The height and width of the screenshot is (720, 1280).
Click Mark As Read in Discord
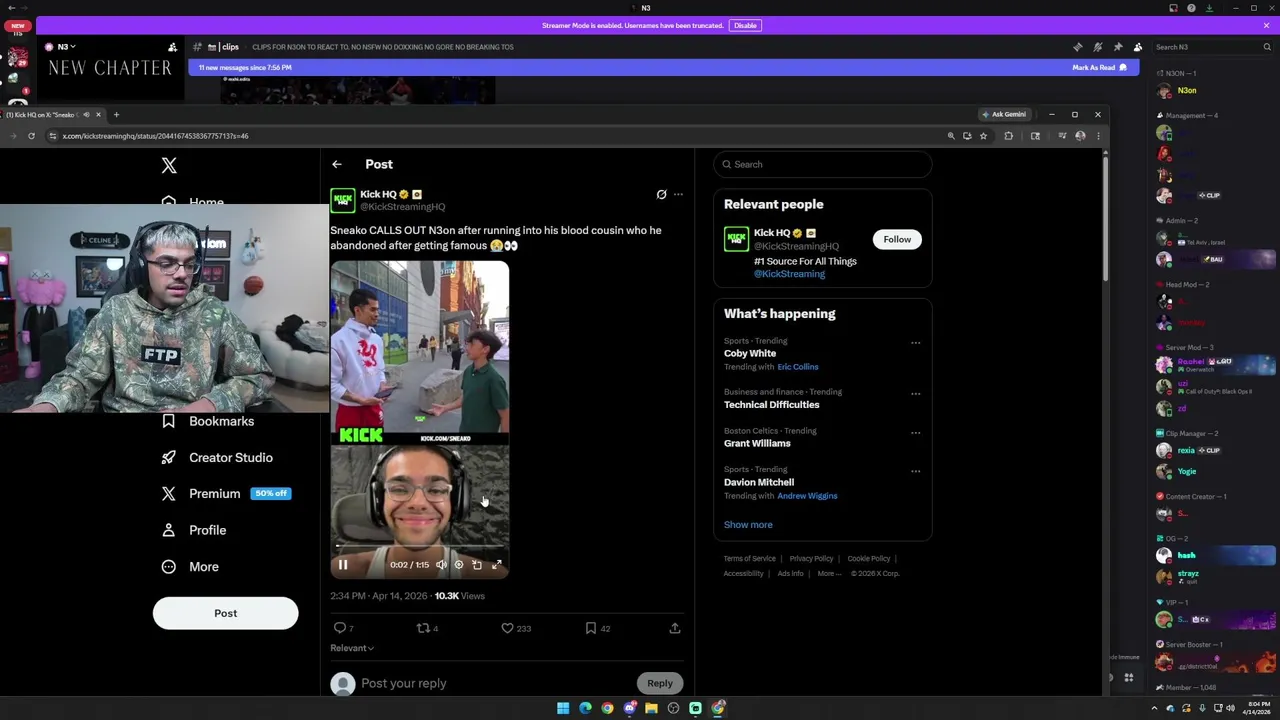pos(1099,68)
